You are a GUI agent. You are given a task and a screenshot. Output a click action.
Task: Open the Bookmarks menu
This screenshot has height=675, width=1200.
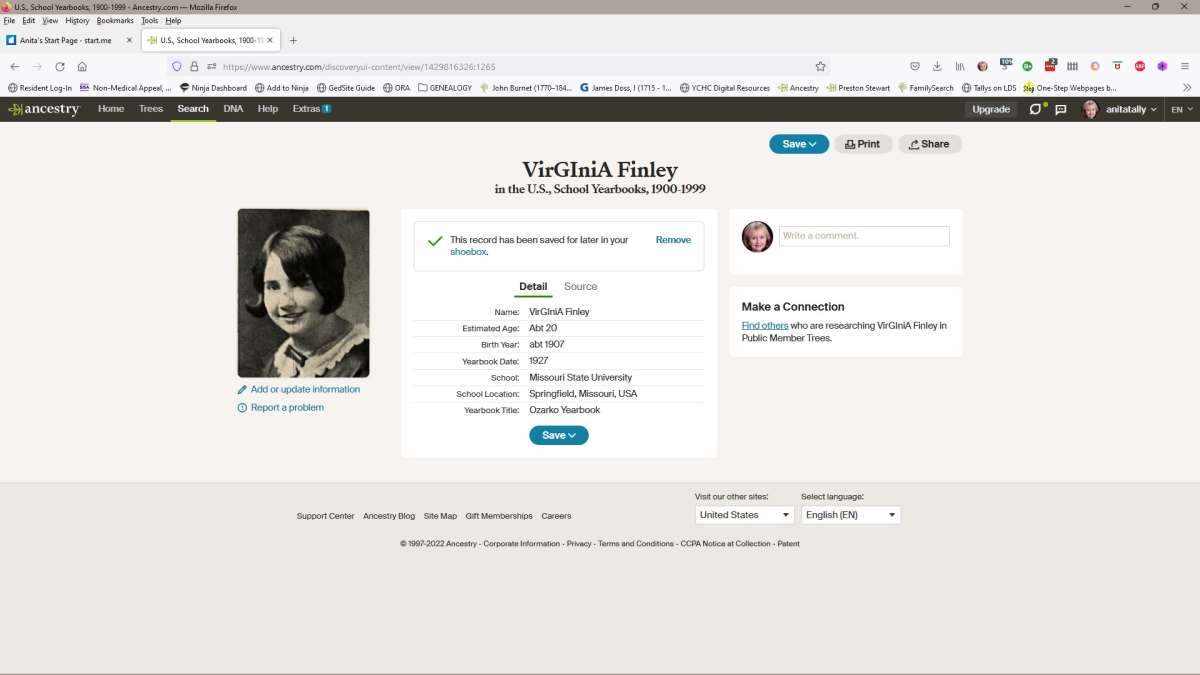click(x=115, y=20)
